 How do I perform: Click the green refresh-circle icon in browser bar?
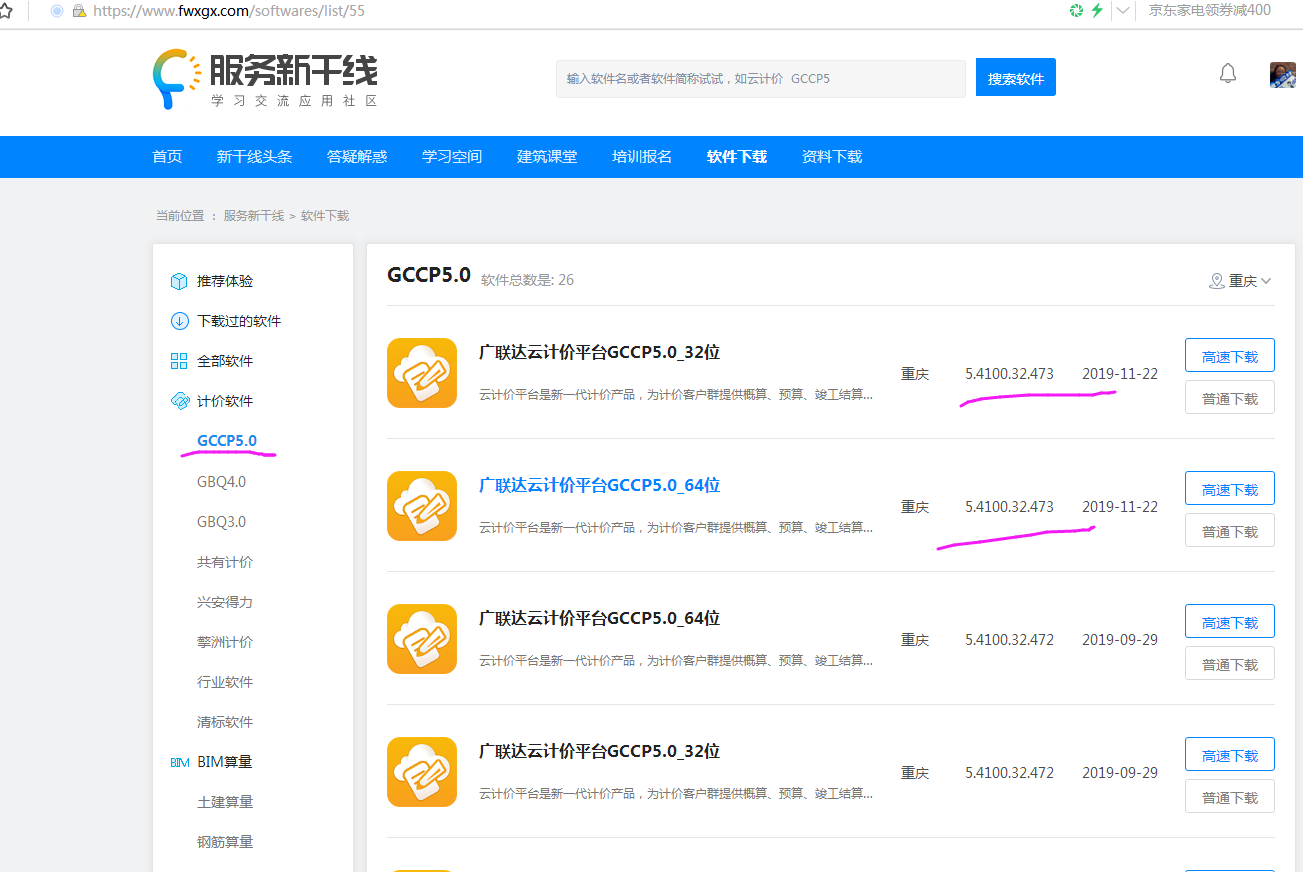click(x=1076, y=10)
